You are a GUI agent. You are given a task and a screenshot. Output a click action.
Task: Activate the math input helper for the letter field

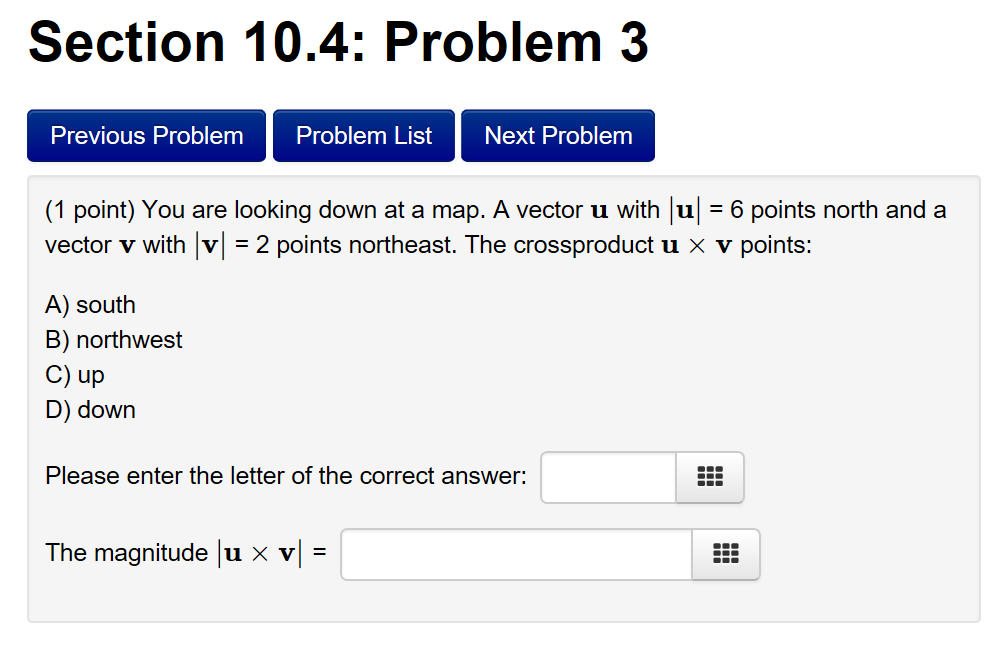click(710, 477)
